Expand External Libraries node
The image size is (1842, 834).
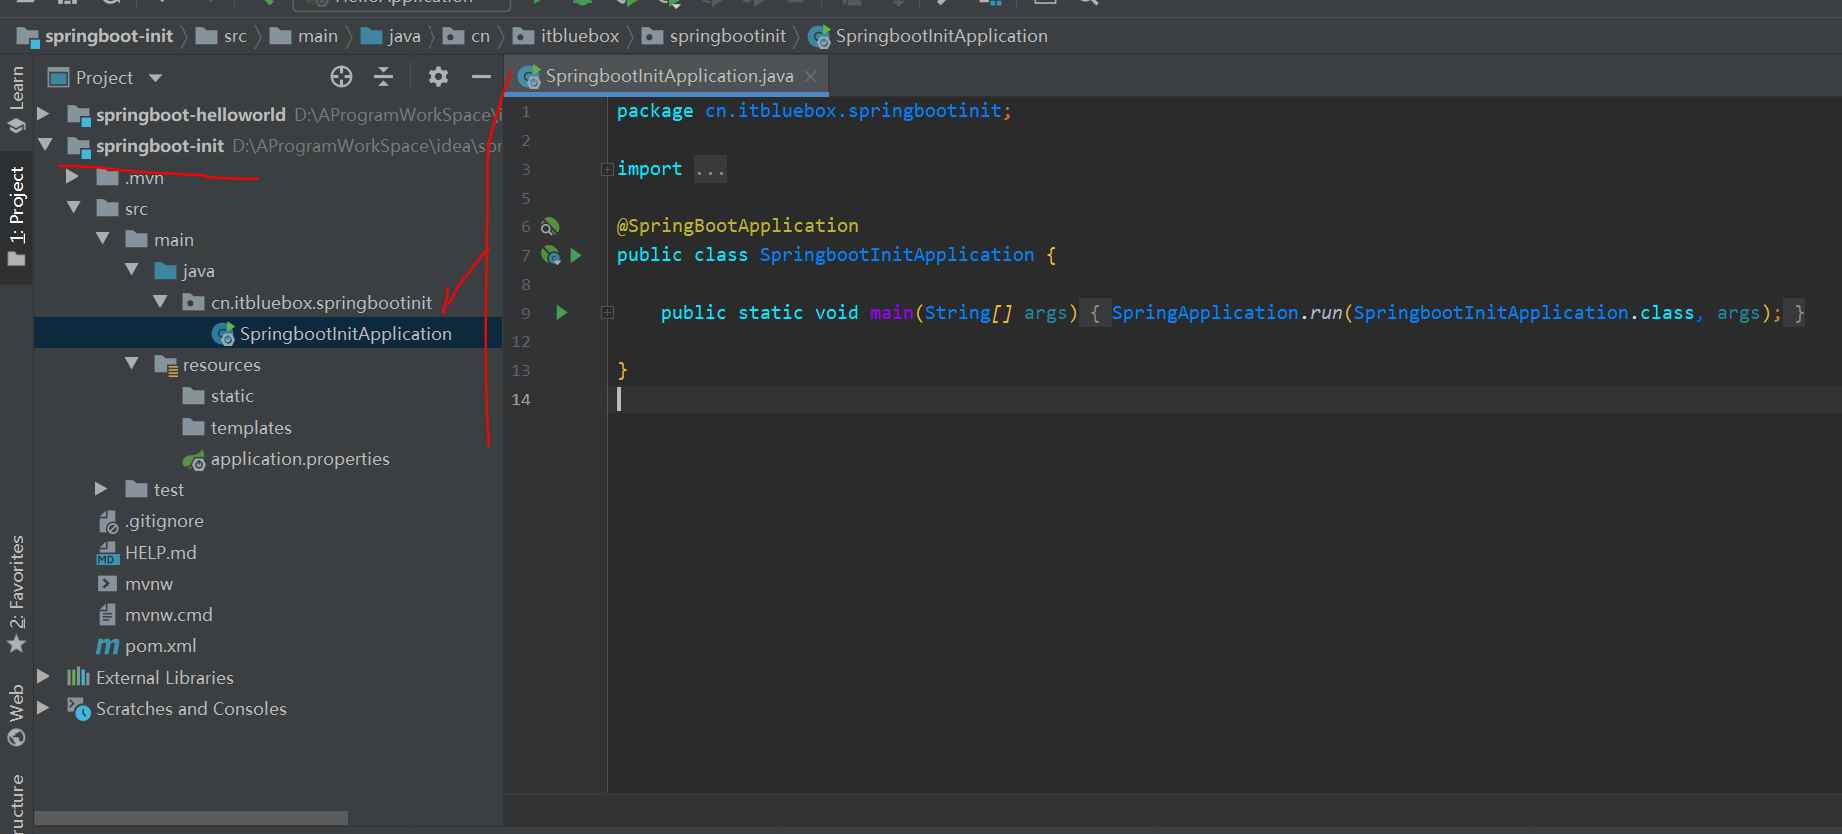point(43,676)
